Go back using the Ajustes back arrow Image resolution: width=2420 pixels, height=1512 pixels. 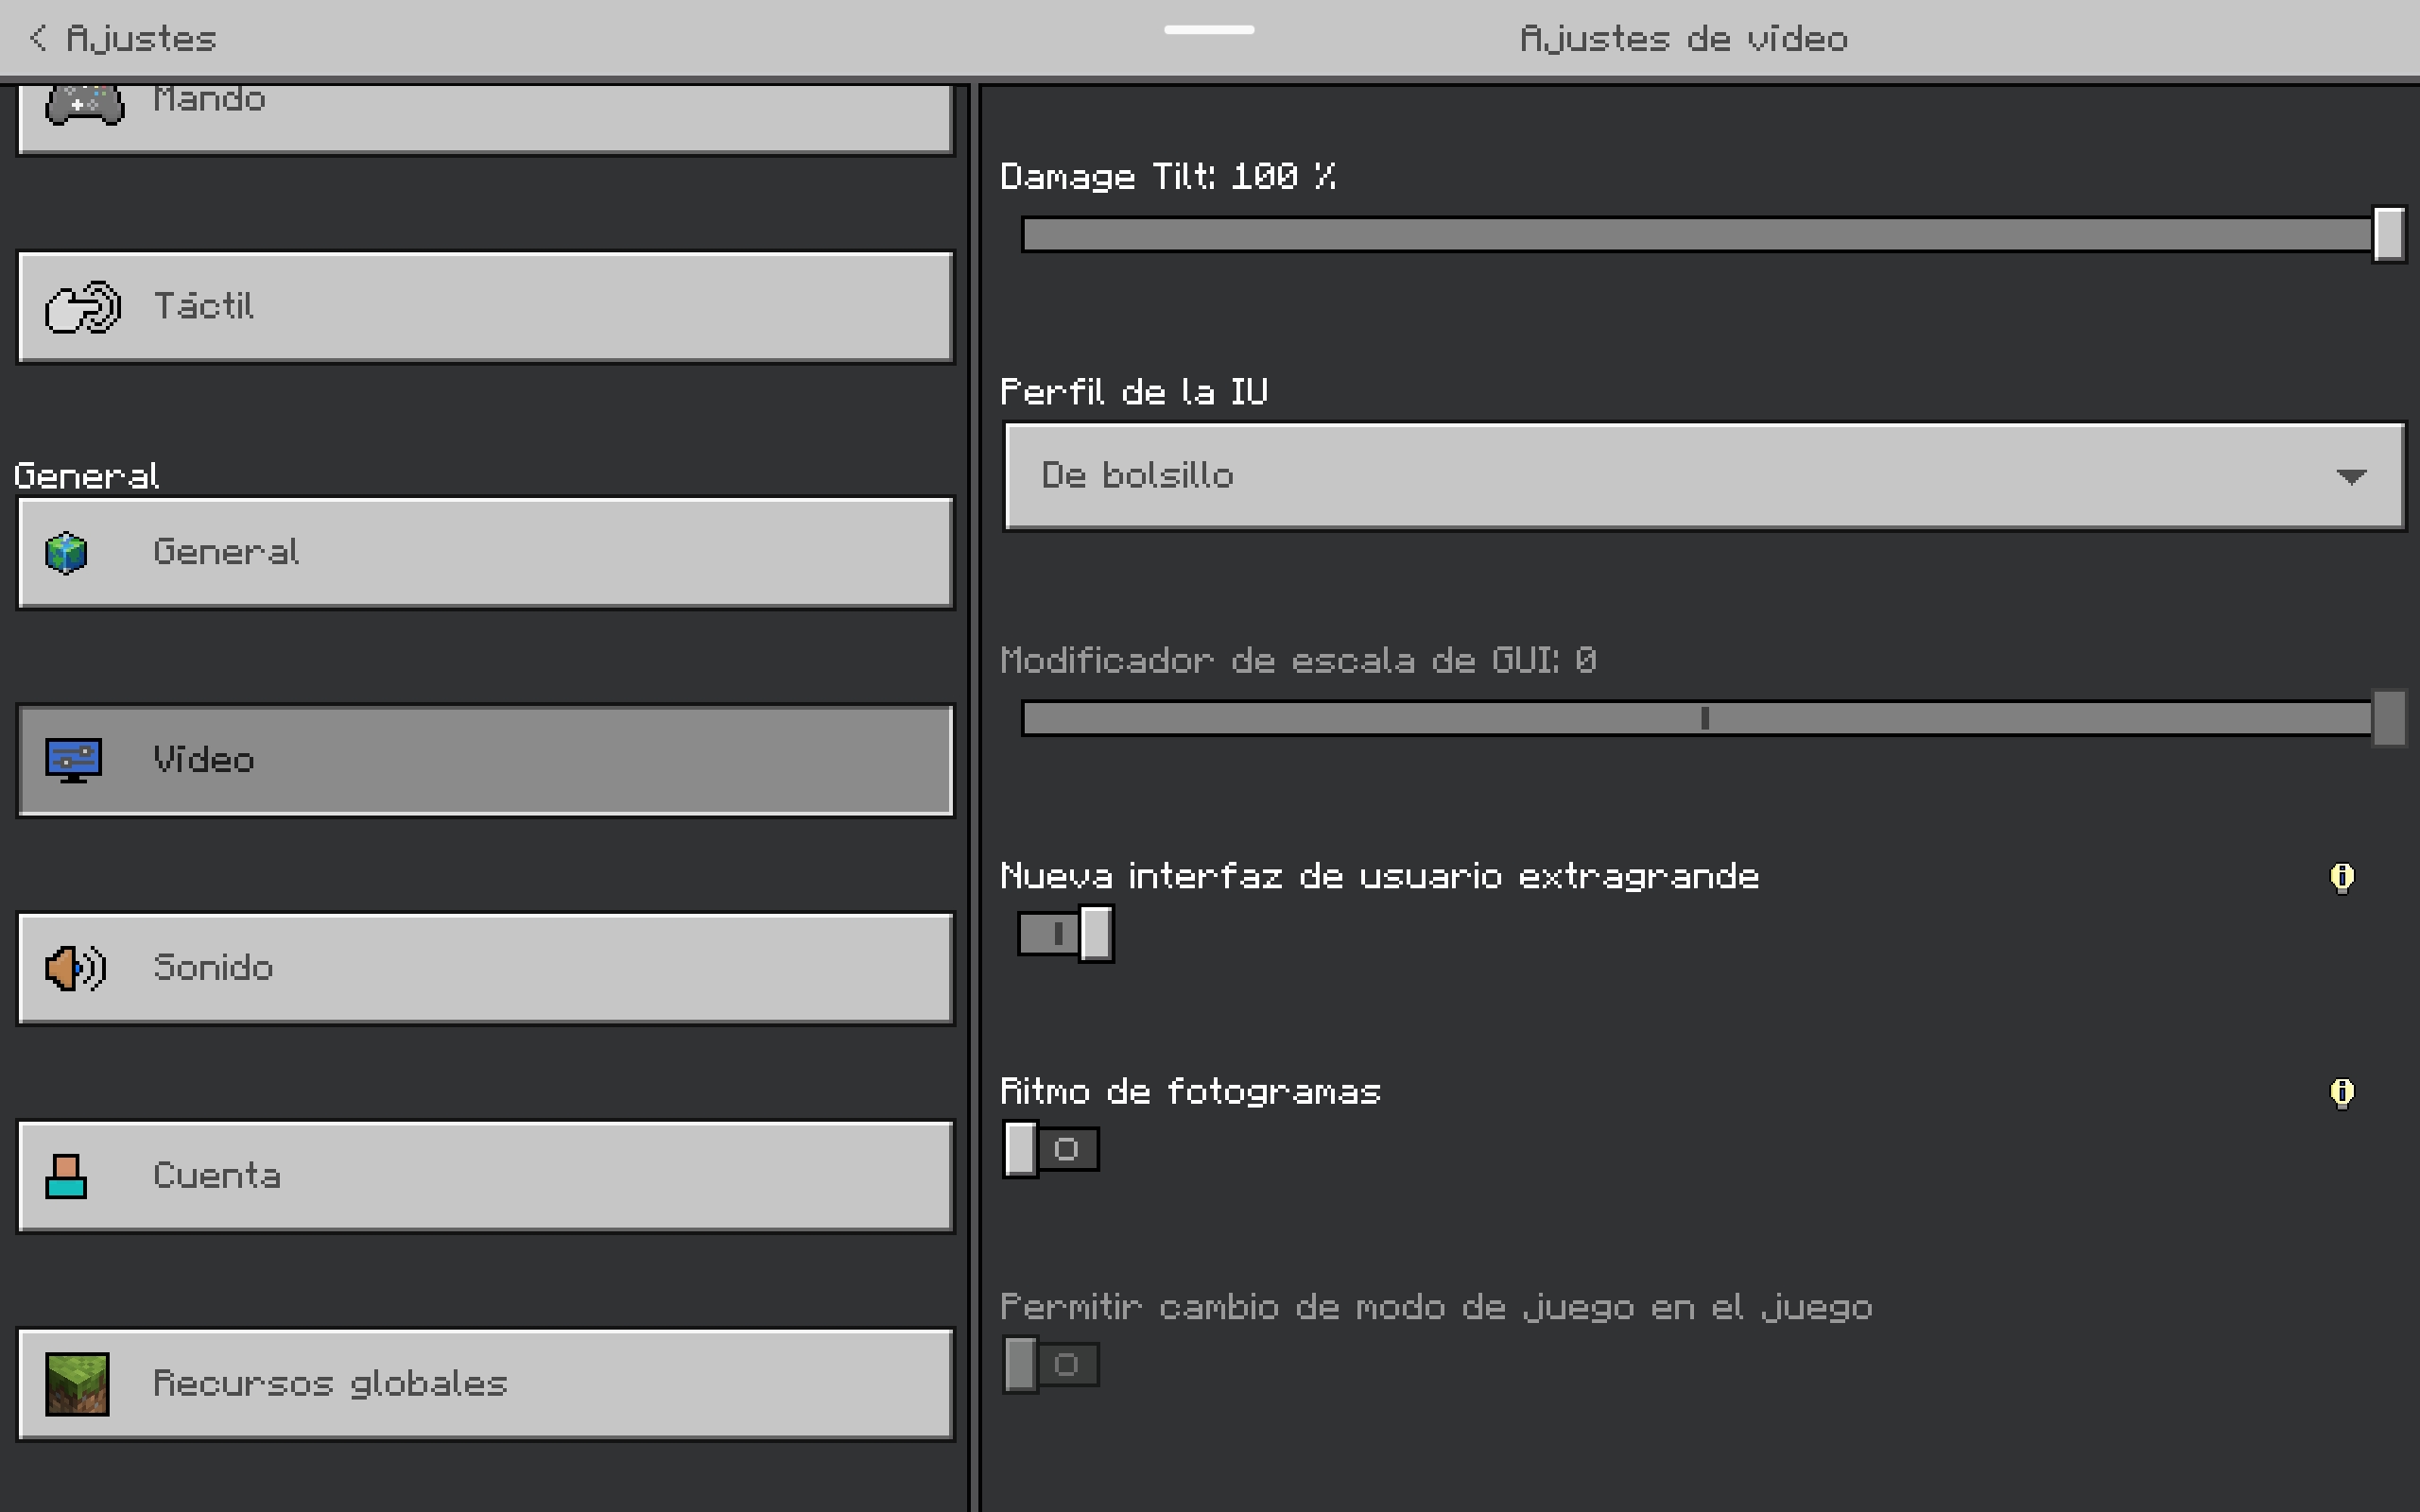38,38
